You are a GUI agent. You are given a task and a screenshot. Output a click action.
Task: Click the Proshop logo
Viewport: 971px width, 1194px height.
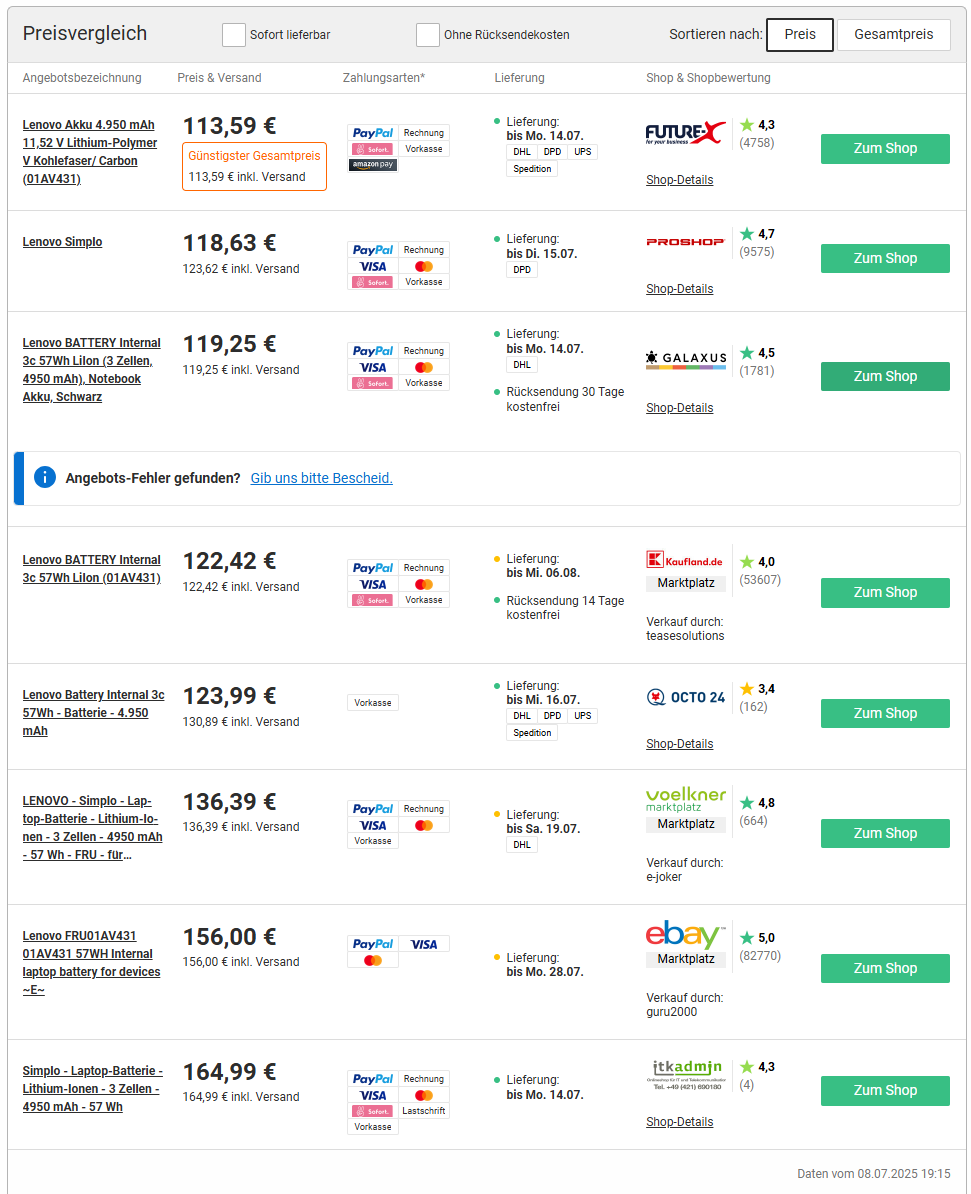pos(686,242)
